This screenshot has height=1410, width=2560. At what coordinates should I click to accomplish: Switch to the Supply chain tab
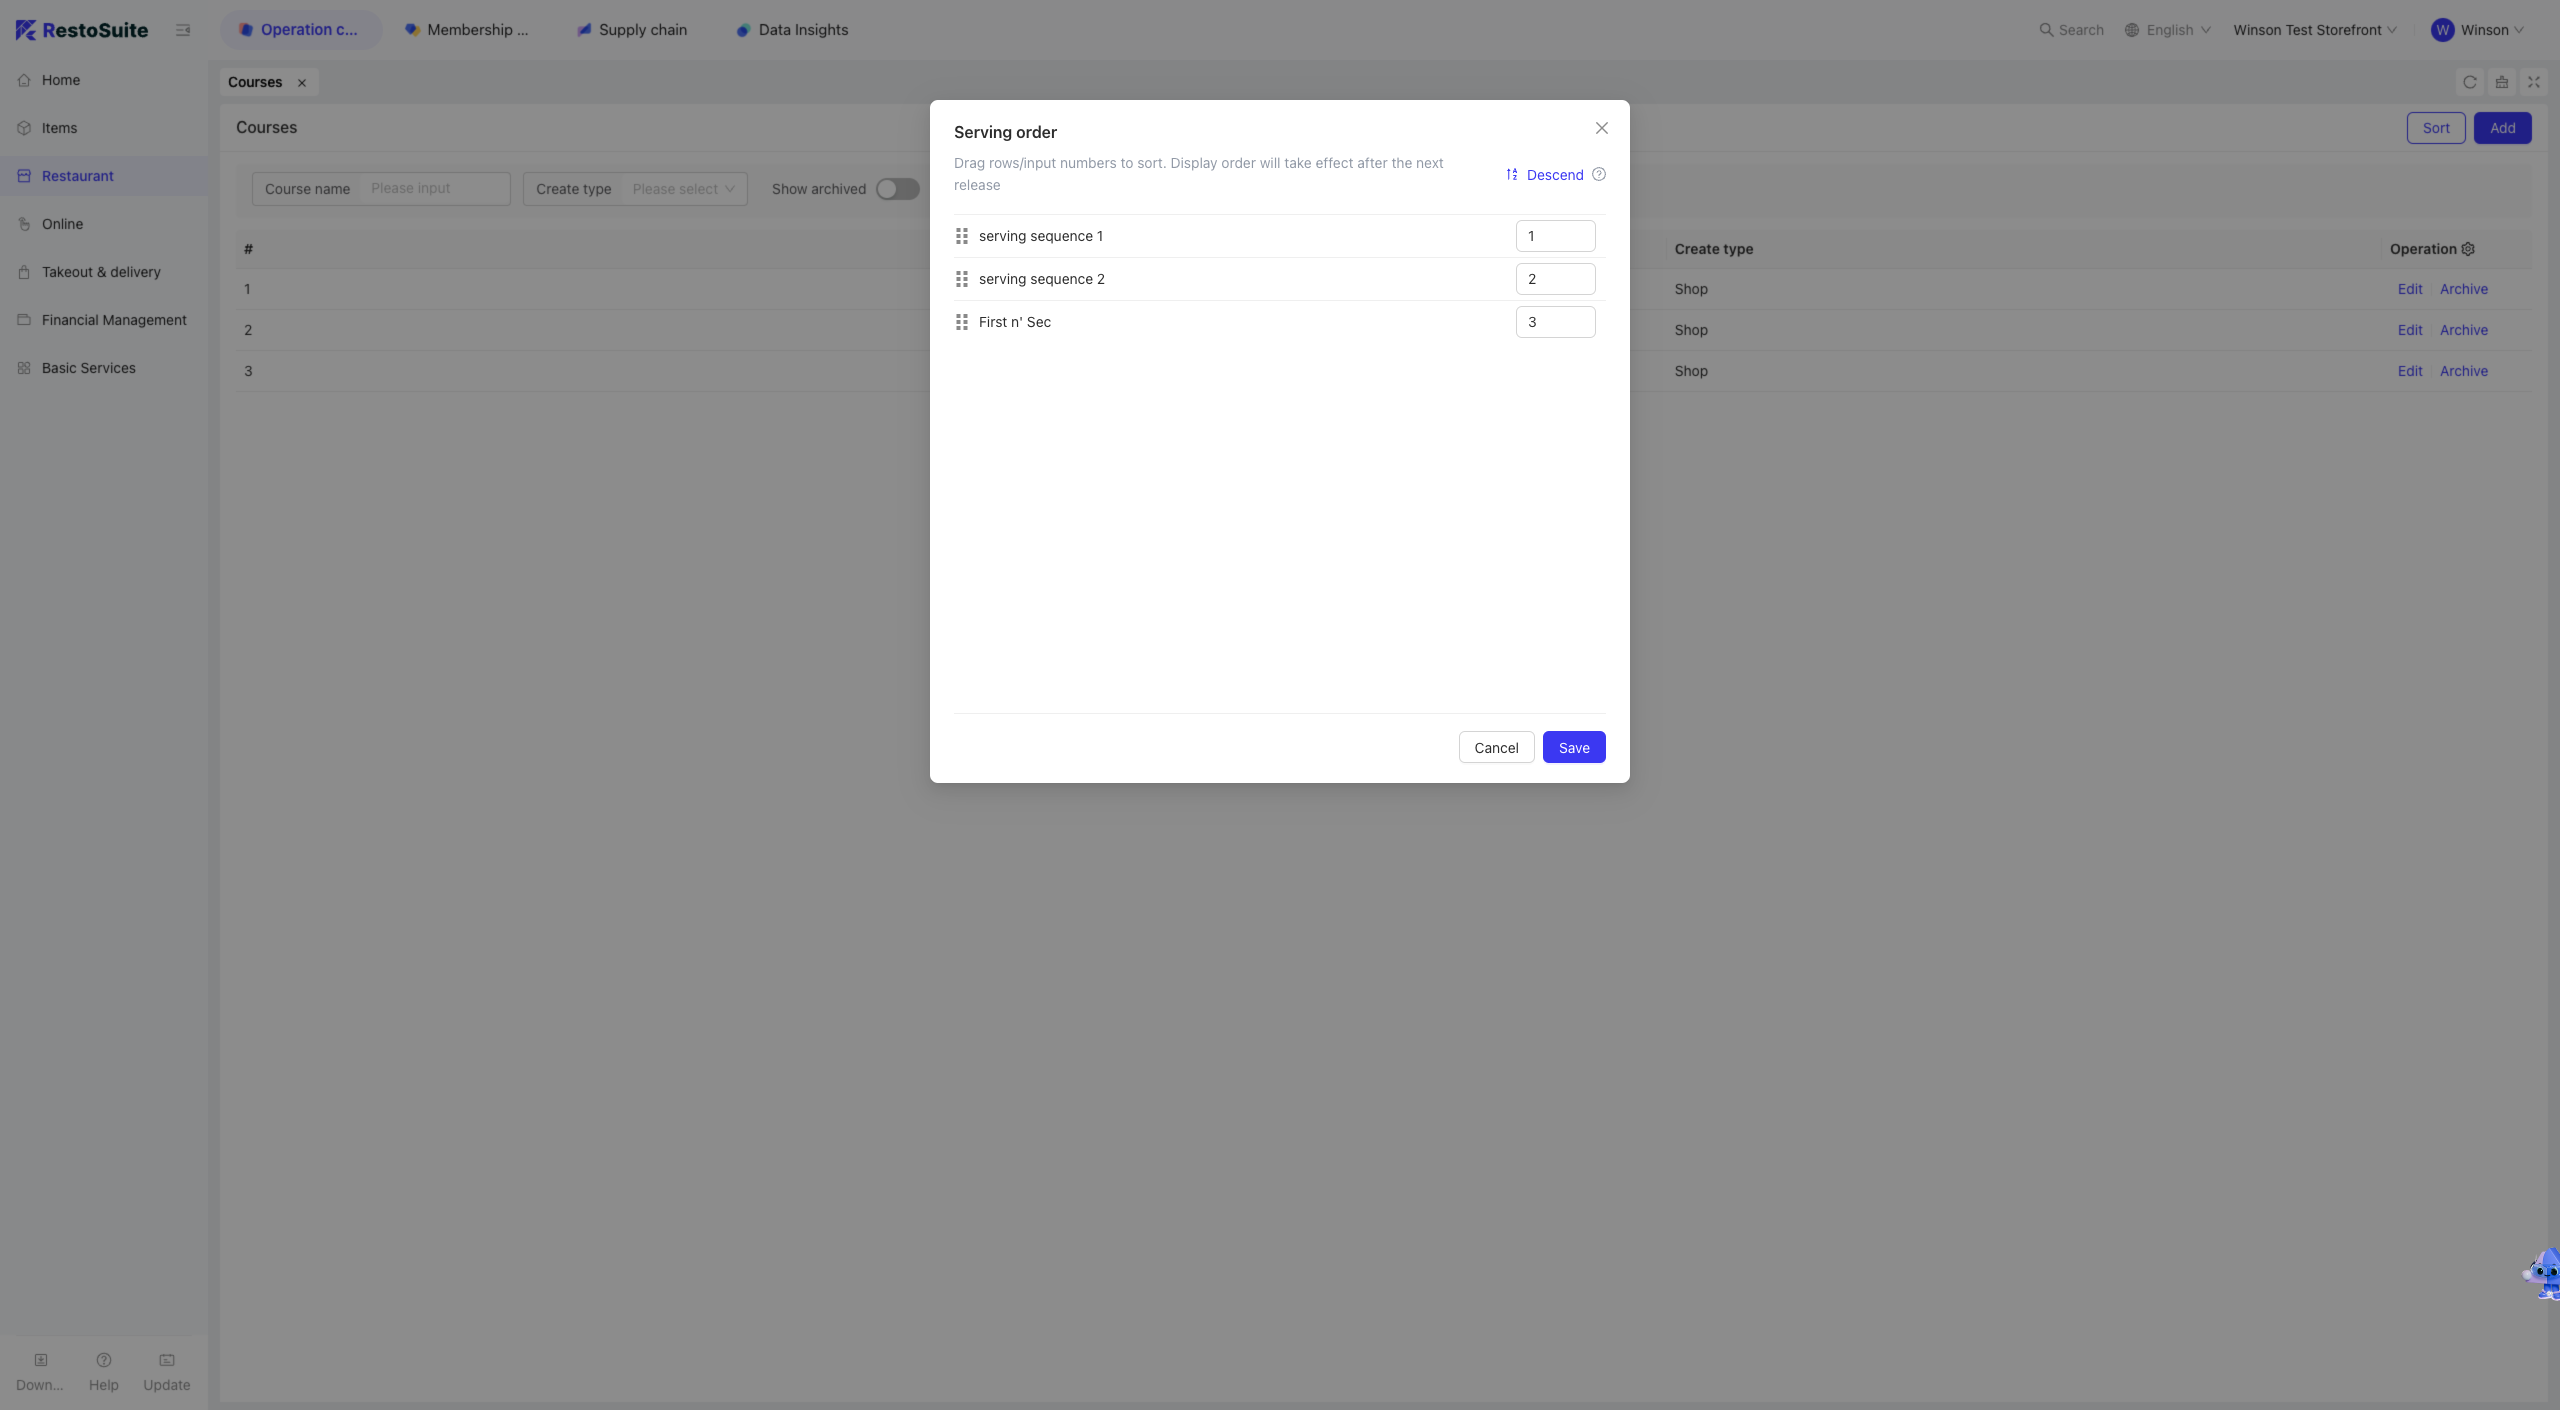[632, 30]
